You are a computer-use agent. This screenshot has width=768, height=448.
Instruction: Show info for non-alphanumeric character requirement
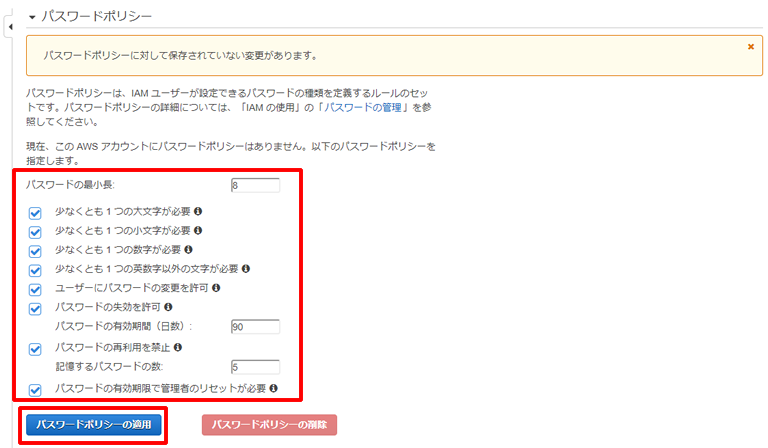click(246, 268)
